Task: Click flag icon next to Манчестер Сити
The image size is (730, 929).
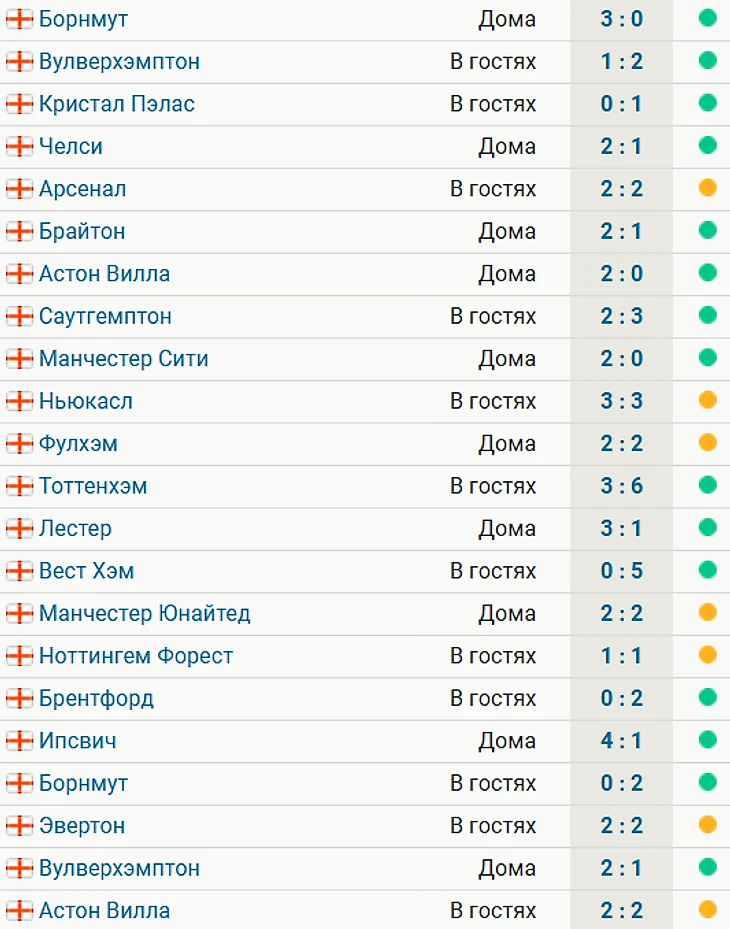Action: 19,359
